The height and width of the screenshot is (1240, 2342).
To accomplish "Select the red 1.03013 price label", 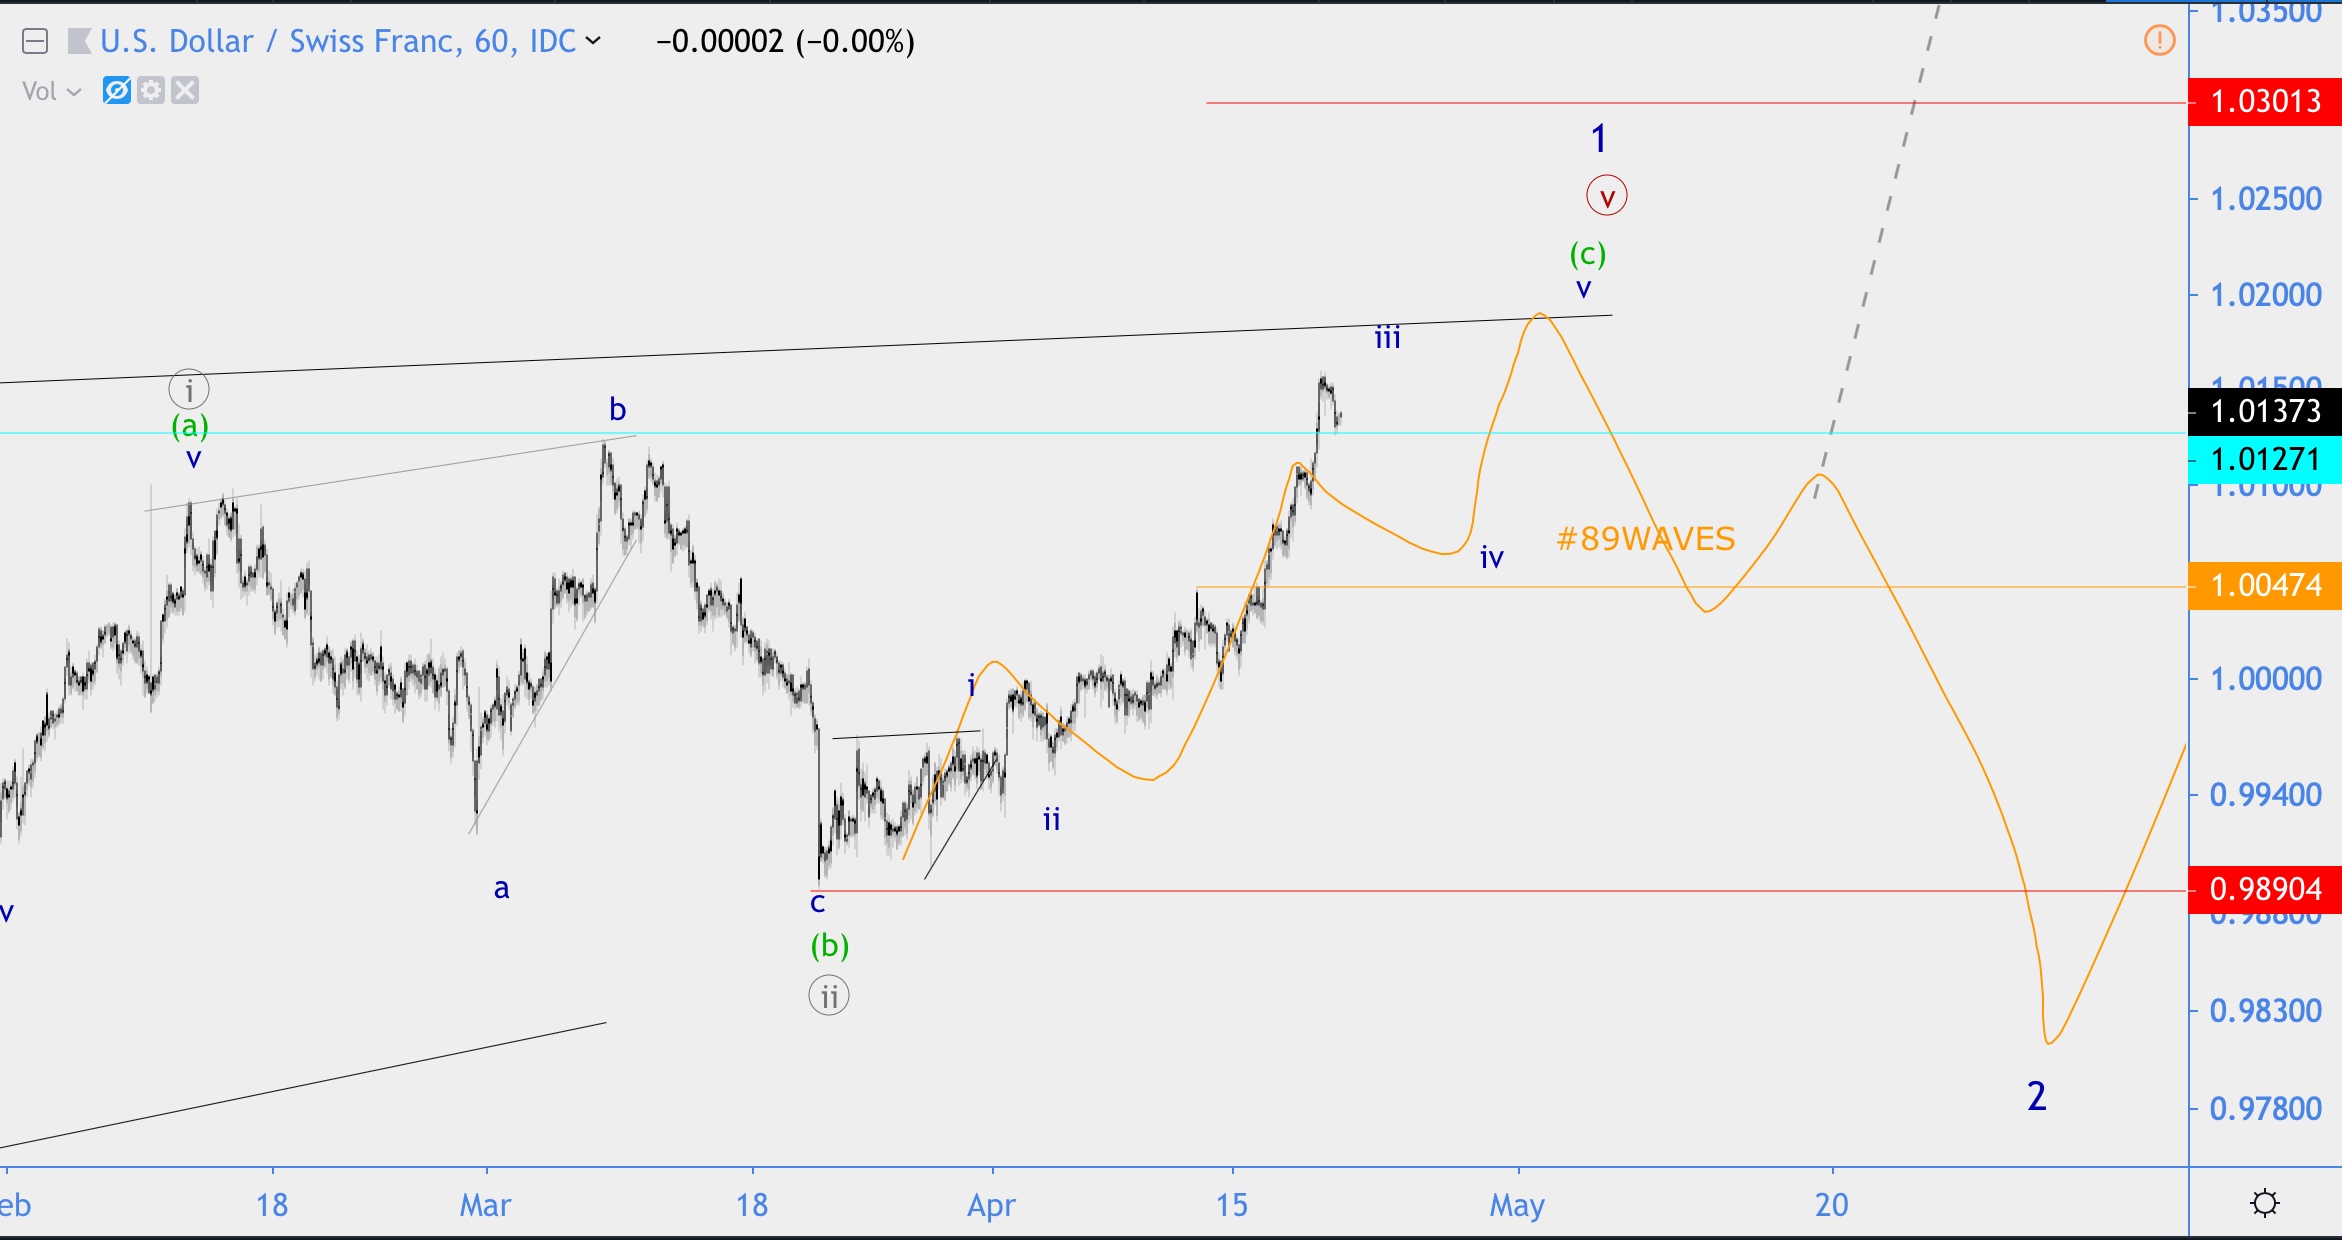I will click(x=2265, y=102).
